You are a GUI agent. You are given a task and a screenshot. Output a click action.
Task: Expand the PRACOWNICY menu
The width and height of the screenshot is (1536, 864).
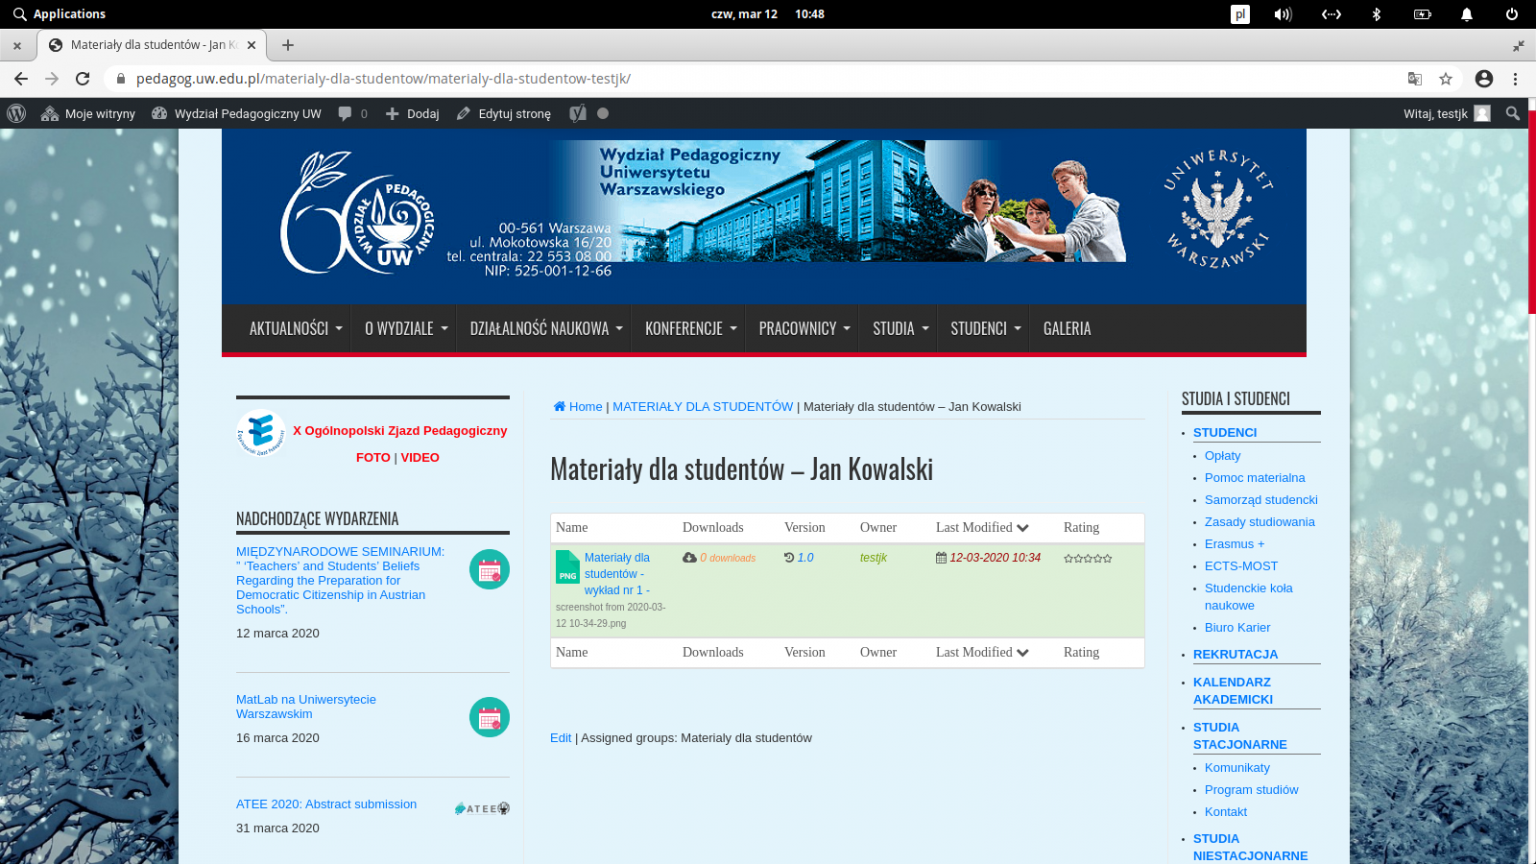coord(804,328)
